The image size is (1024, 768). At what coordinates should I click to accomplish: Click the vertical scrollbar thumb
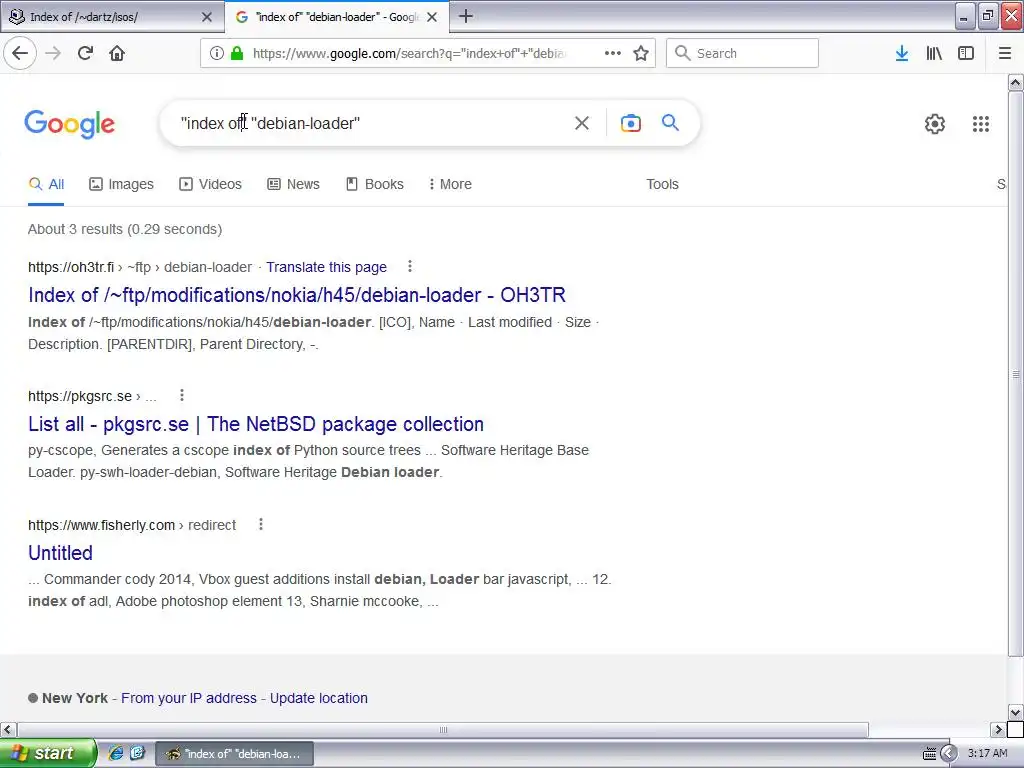tap(1015, 374)
